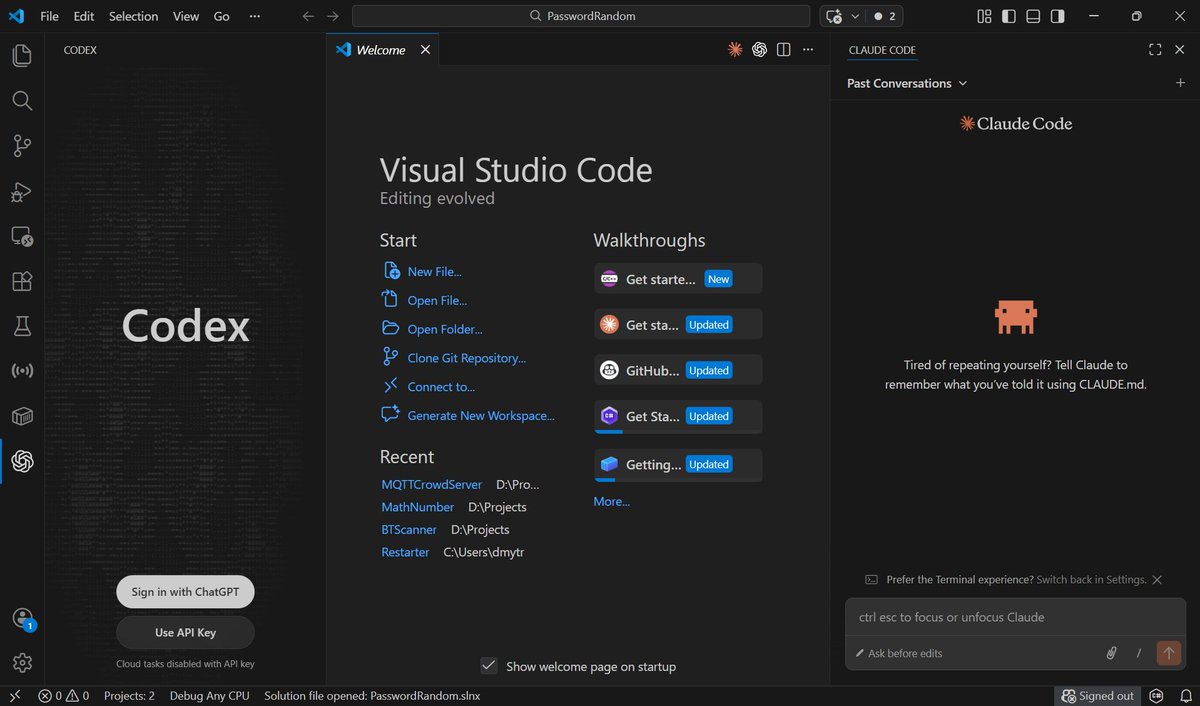Open the Source Control view
The height and width of the screenshot is (706, 1200).
[x=22, y=146]
